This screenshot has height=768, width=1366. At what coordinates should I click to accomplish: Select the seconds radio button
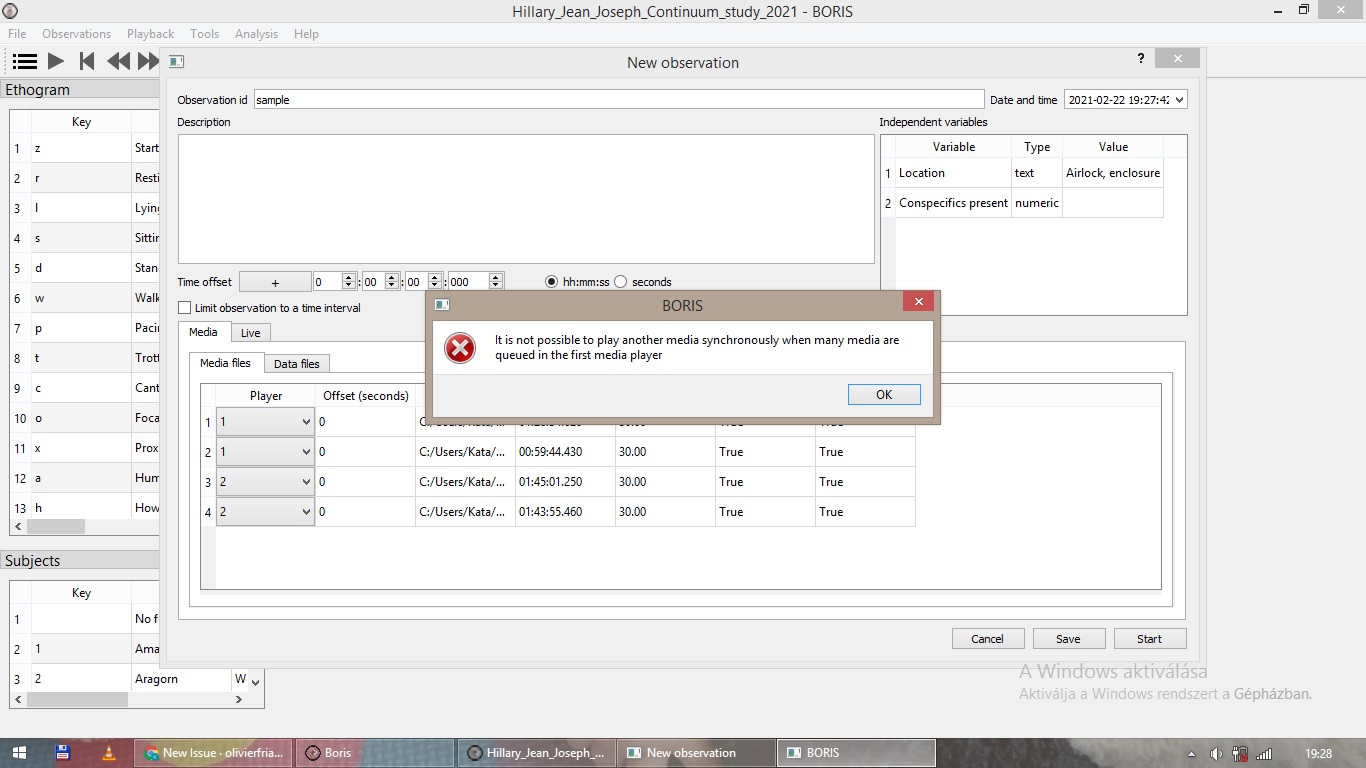[x=620, y=281]
